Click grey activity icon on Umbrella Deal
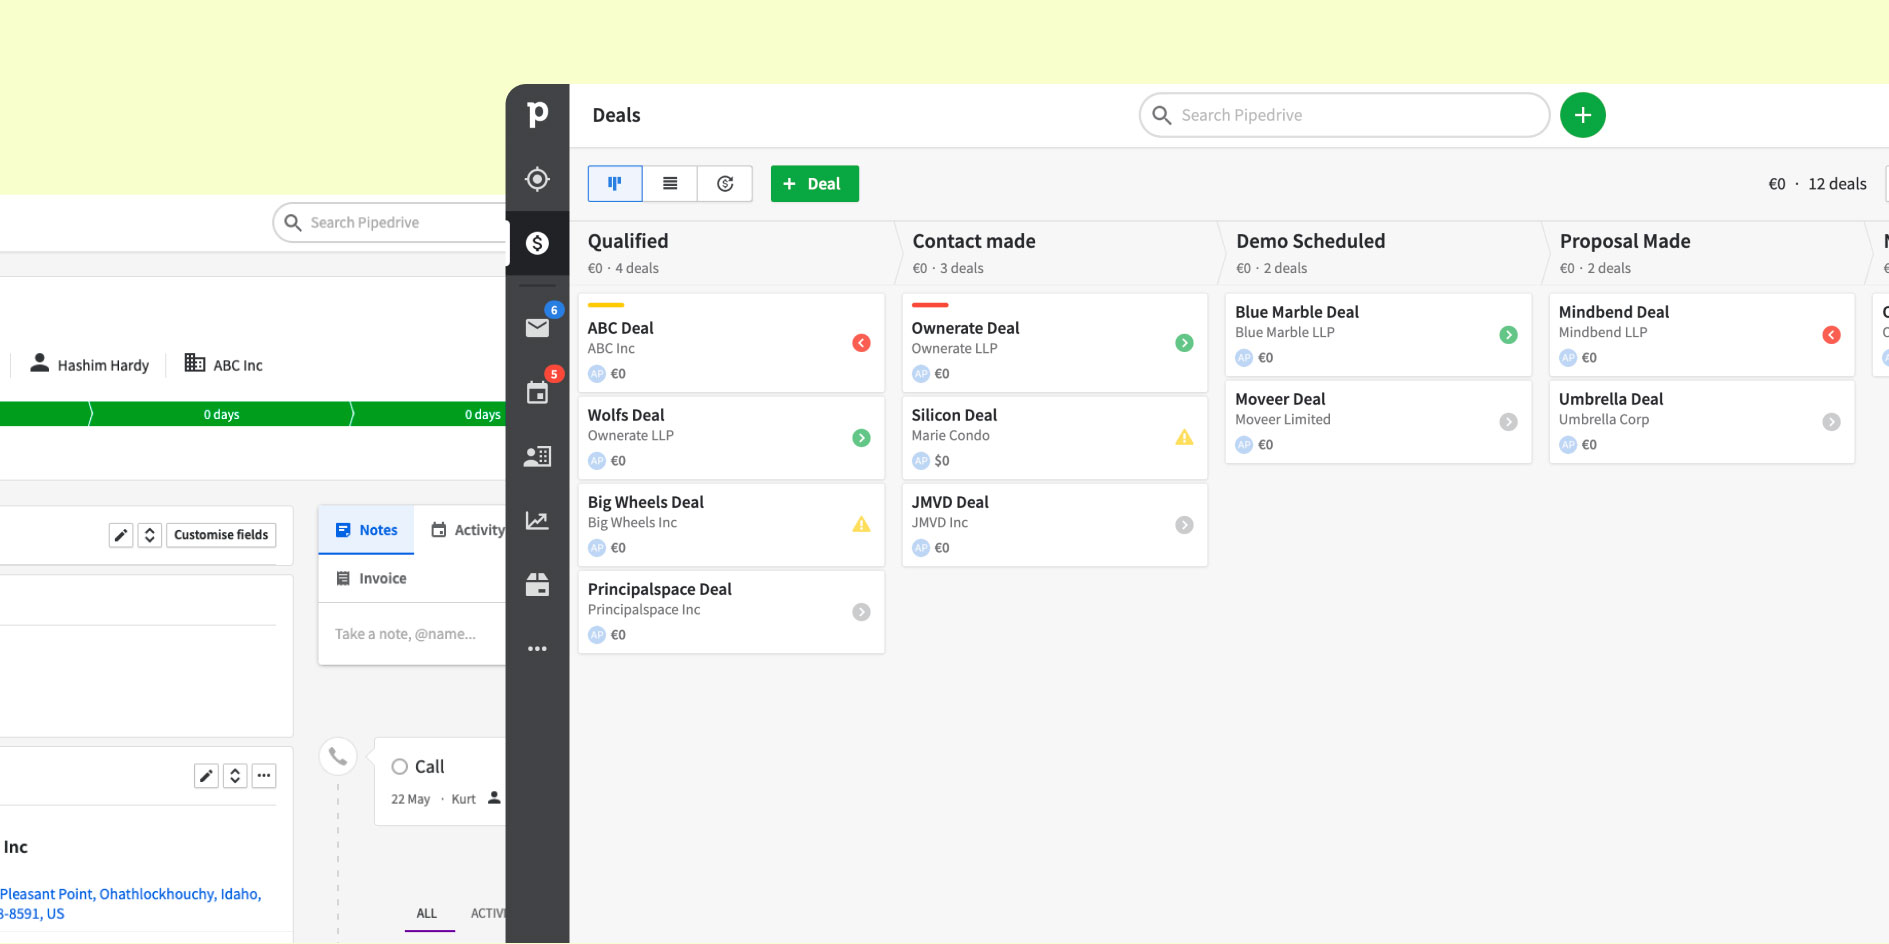Viewport: 1889px width, 944px height. (x=1831, y=422)
